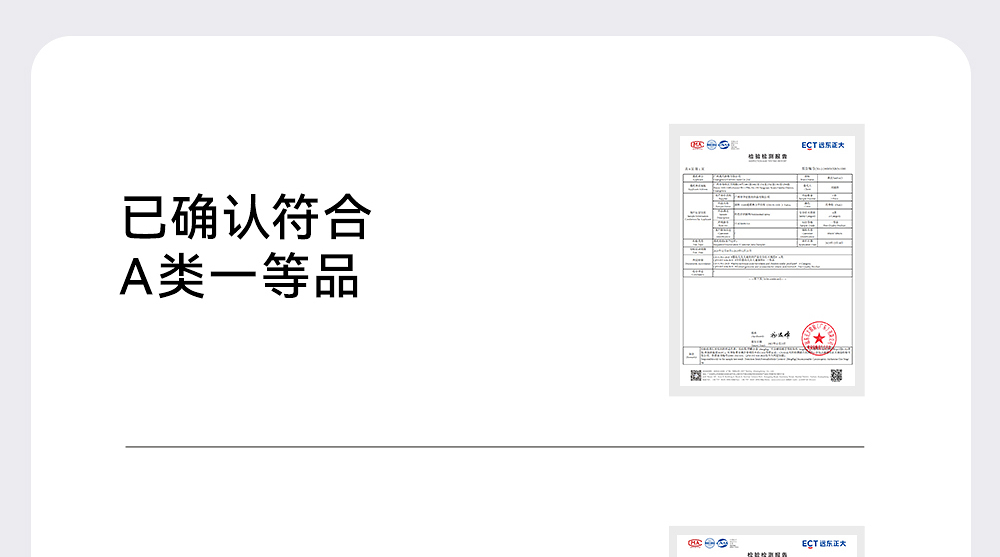Viewport: 1000px width, 557px height.
Task: Click the CNAS logo on second report
Action: click(x=724, y=544)
